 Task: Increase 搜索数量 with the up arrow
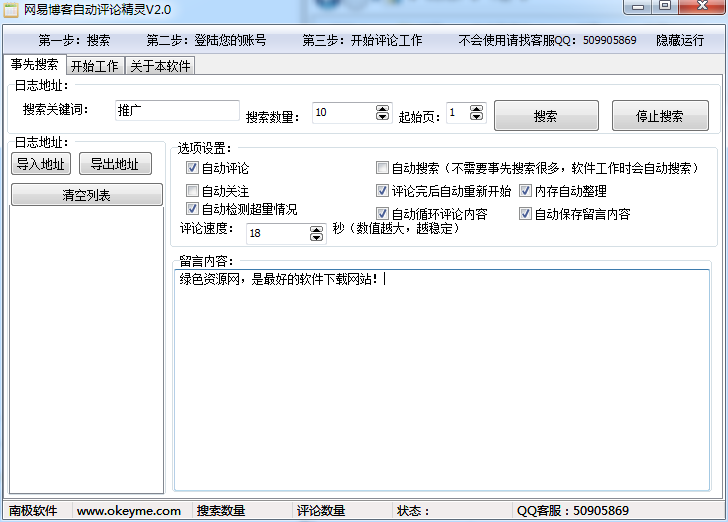click(x=383, y=109)
